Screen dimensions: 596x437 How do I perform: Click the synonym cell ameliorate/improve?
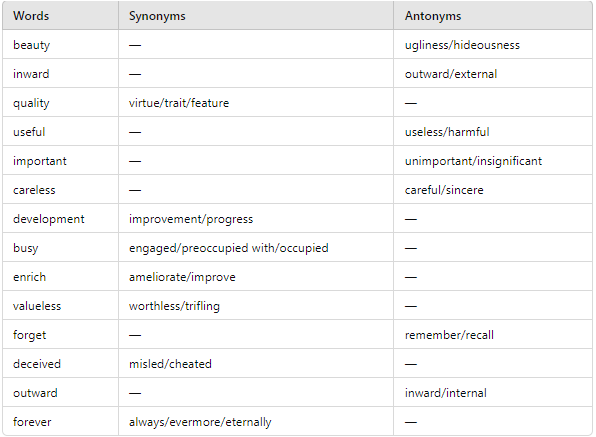(x=182, y=277)
